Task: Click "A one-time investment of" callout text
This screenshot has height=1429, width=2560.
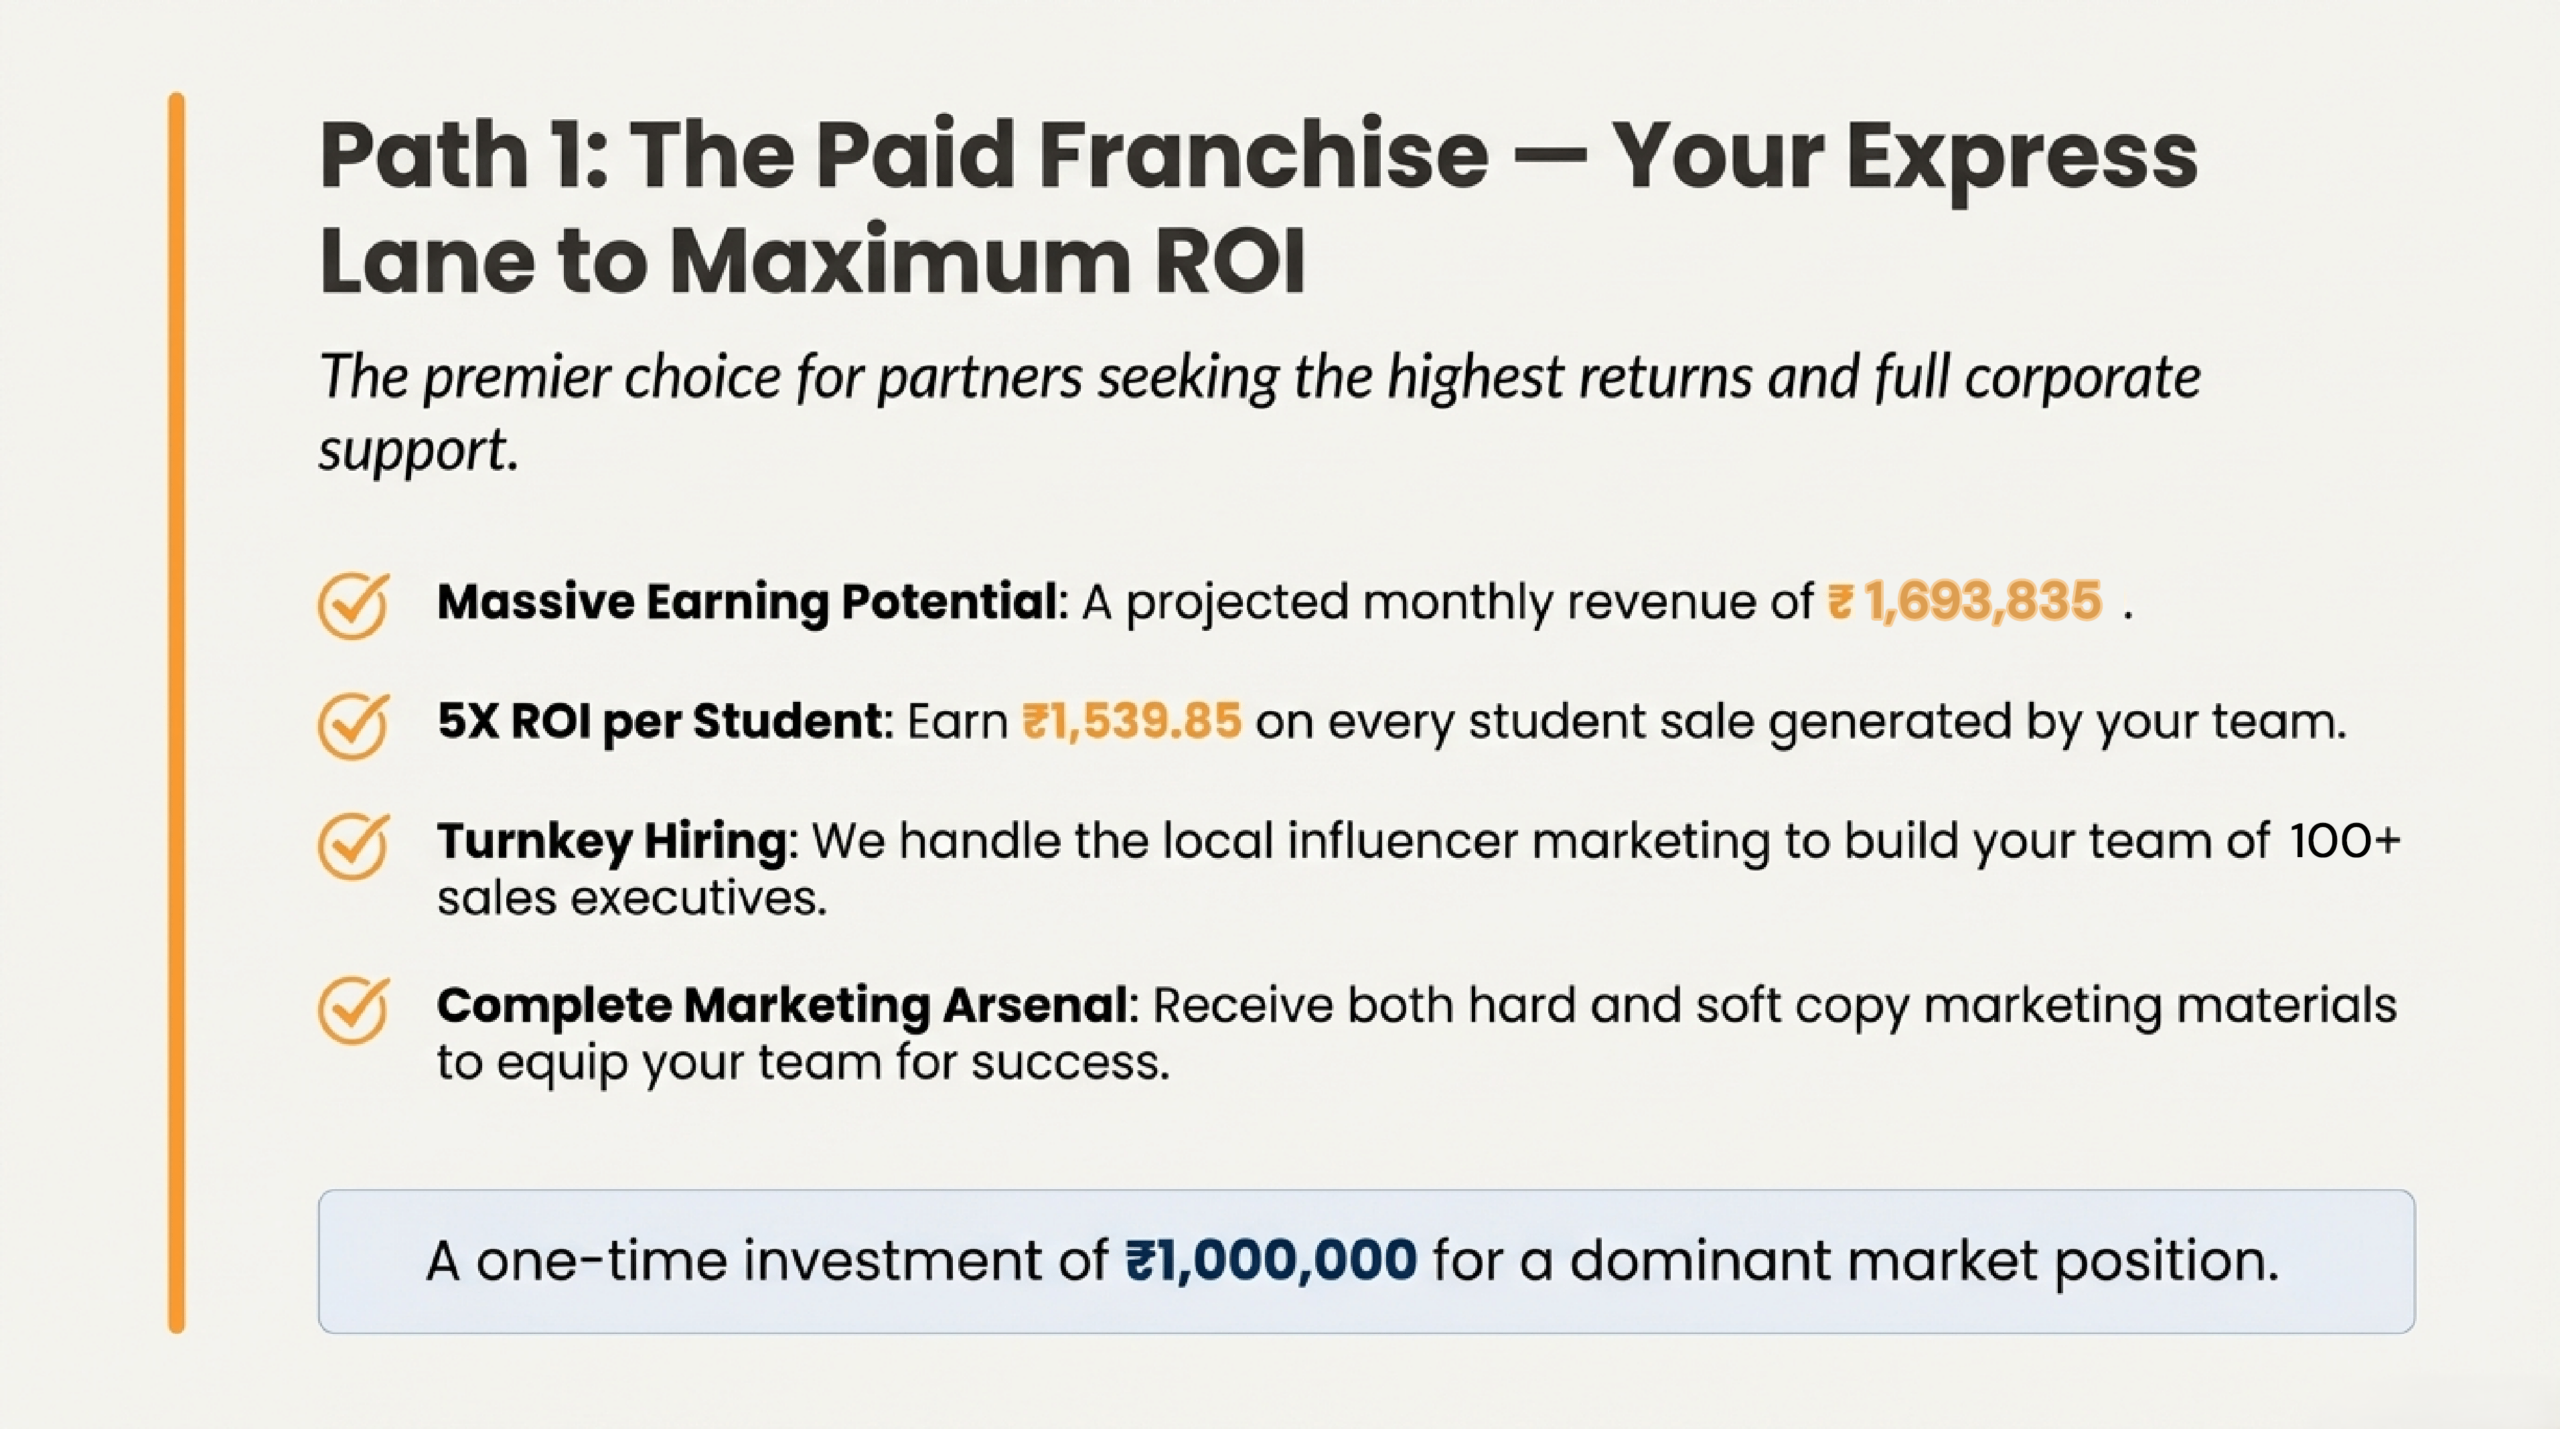Action: point(767,1260)
